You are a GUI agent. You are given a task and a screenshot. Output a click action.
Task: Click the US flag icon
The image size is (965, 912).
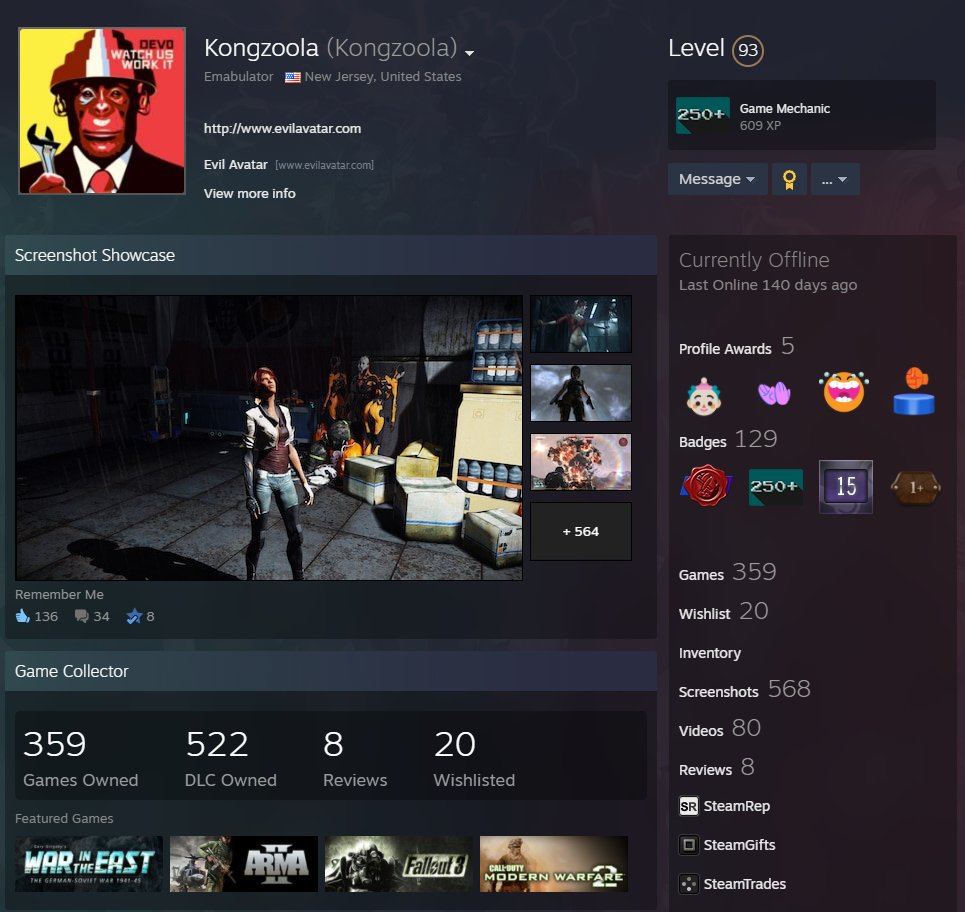[293, 78]
